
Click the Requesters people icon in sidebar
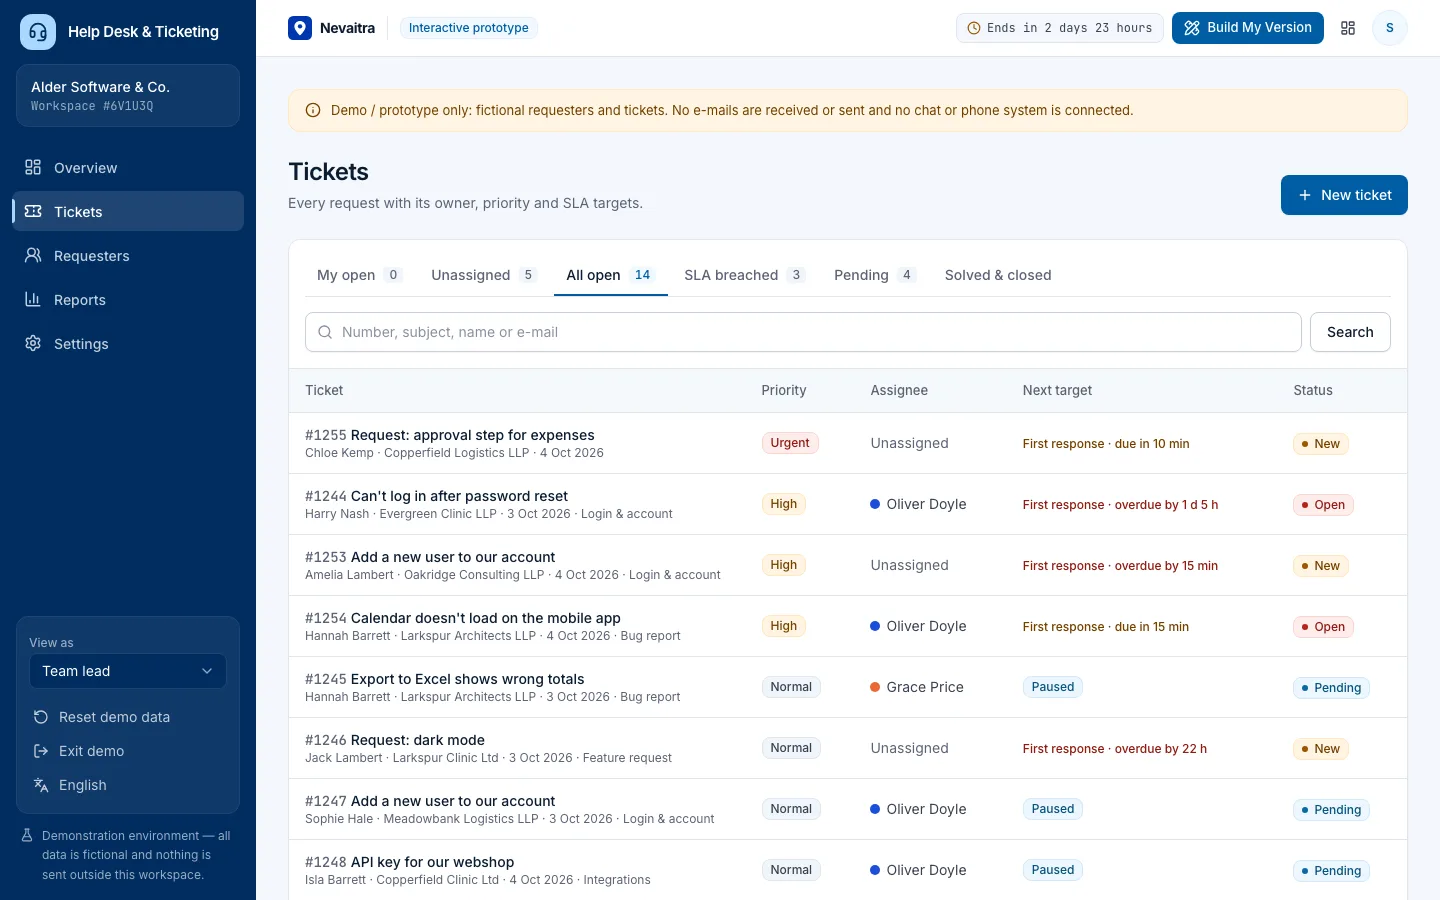[x=33, y=255]
